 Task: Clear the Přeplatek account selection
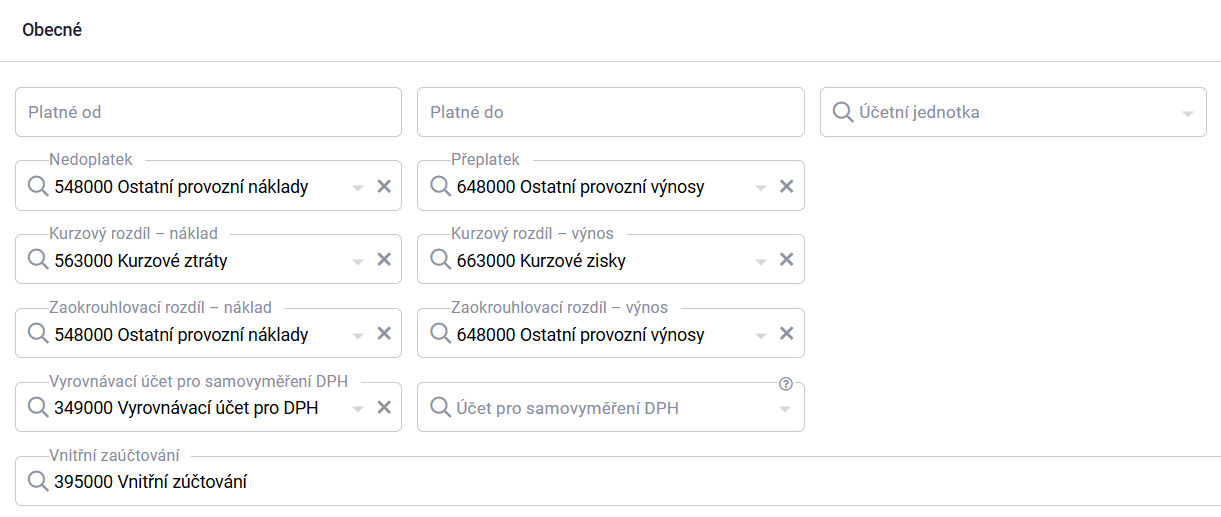pos(786,186)
